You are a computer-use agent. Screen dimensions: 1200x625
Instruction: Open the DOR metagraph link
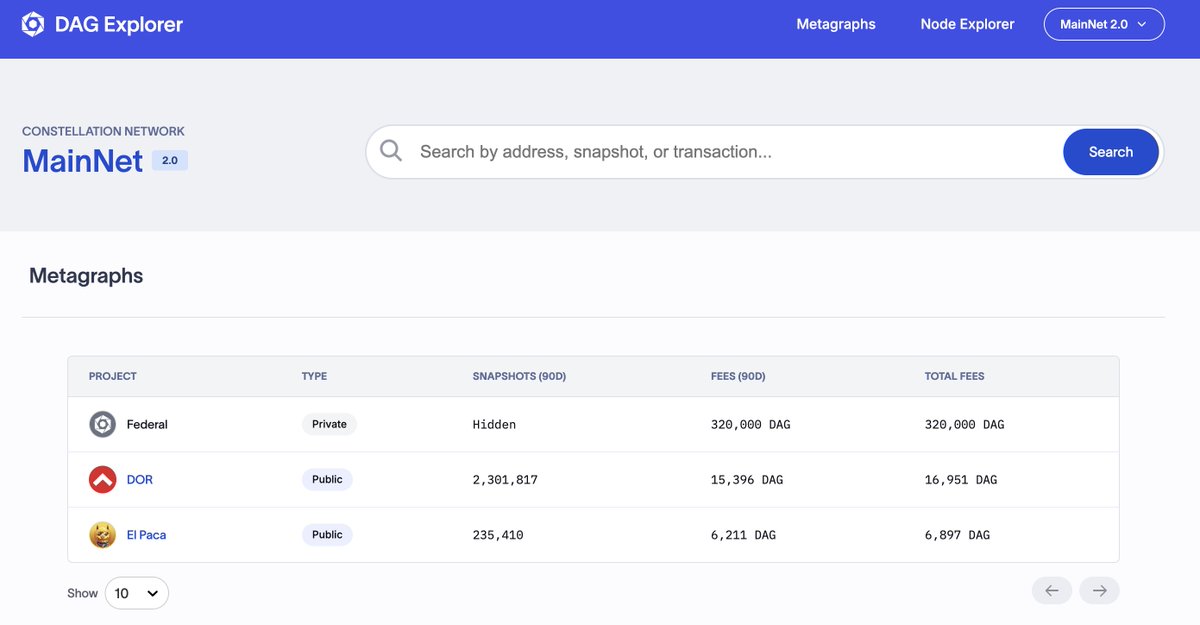click(x=139, y=479)
